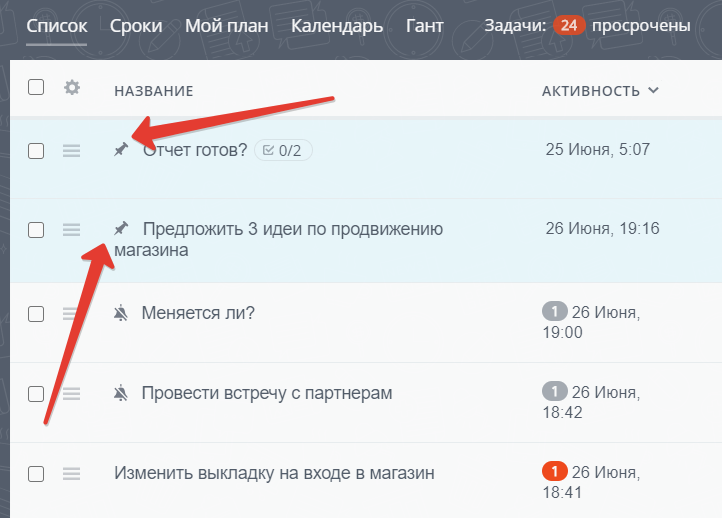Open the 'Гант' tab
This screenshot has height=518, width=722.
pyautogui.click(x=424, y=26)
